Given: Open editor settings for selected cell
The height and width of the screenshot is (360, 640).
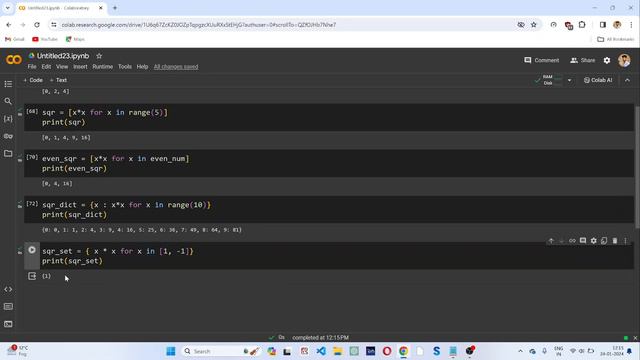Looking at the screenshot, I should [x=593, y=241].
